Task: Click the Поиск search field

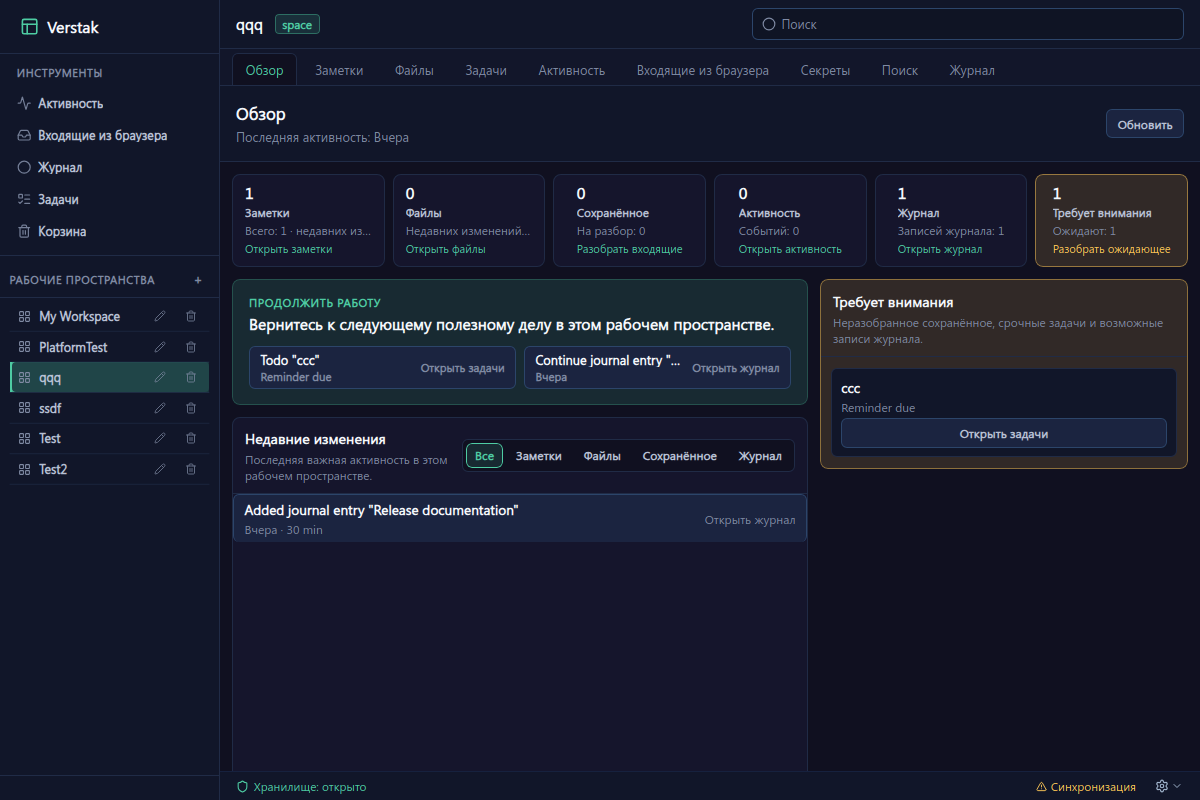Action: click(x=968, y=24)
